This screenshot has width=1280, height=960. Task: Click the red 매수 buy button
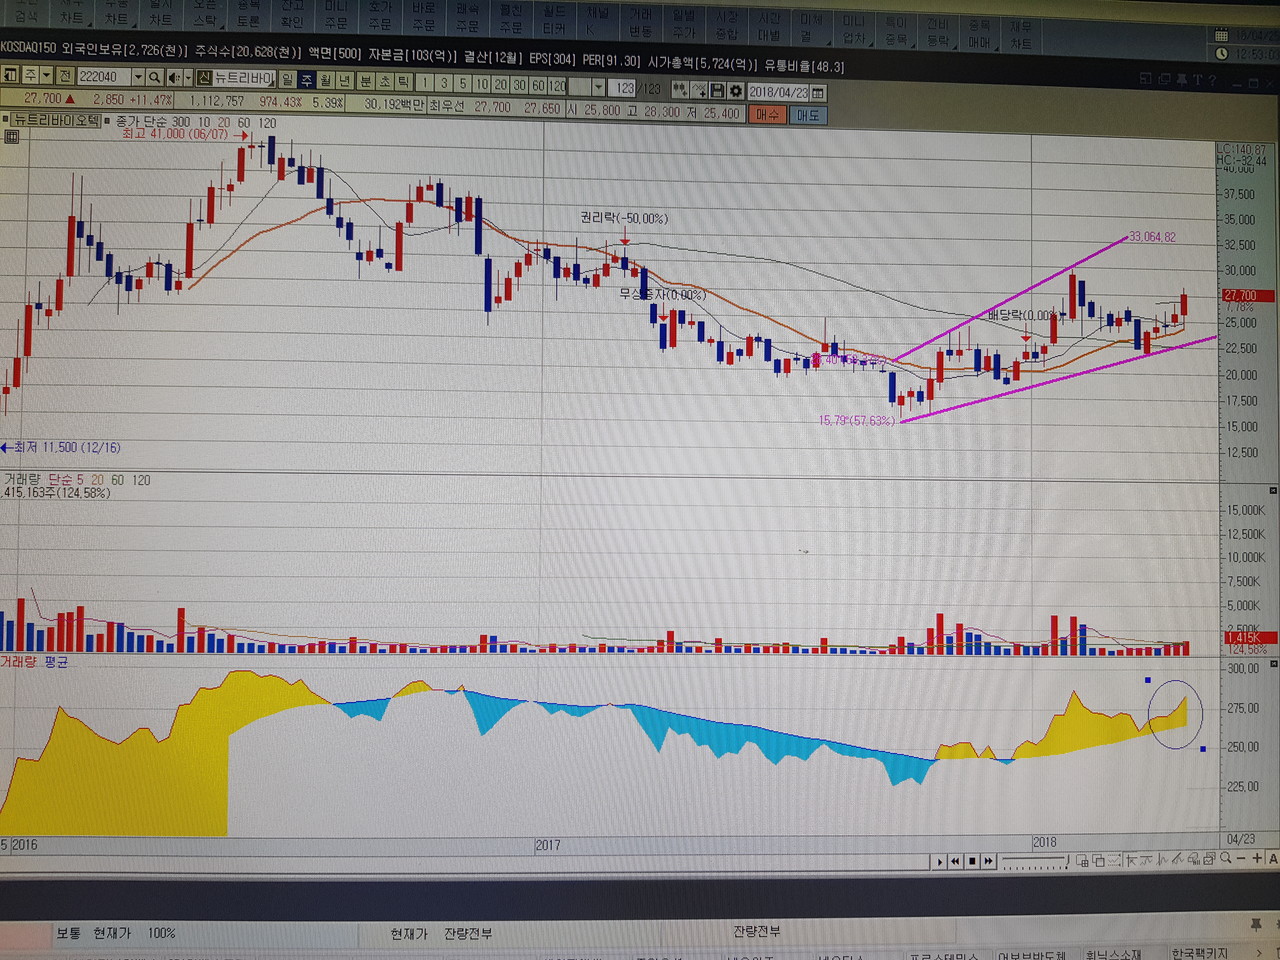click(767, 114)
